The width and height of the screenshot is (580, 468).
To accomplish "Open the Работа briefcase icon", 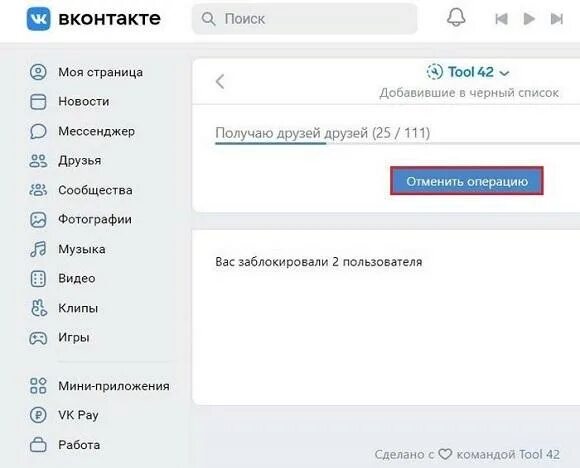I will 38,444.
